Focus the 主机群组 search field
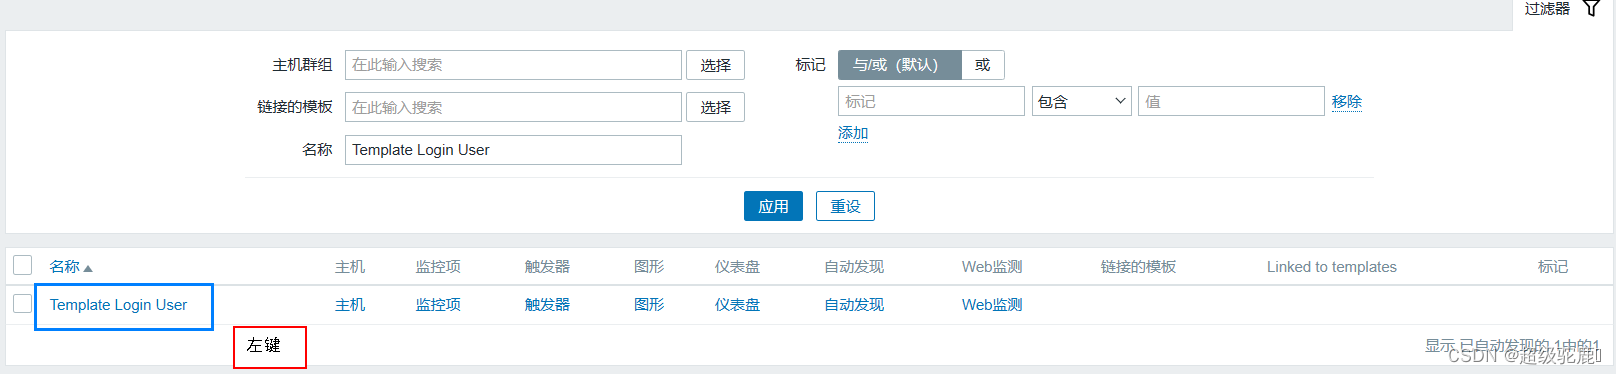 [513, 65]
